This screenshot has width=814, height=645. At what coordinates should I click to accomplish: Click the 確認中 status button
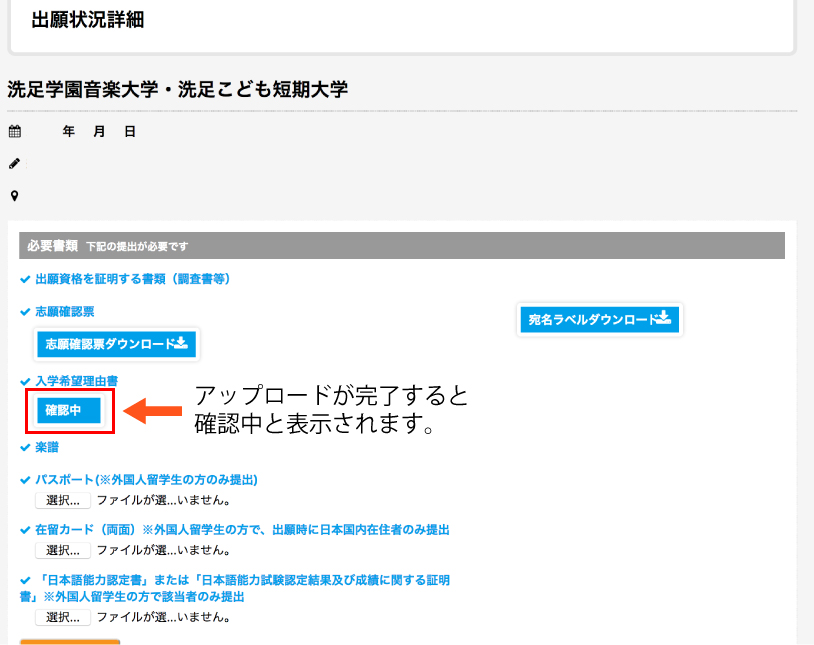[x=69, y=410]
